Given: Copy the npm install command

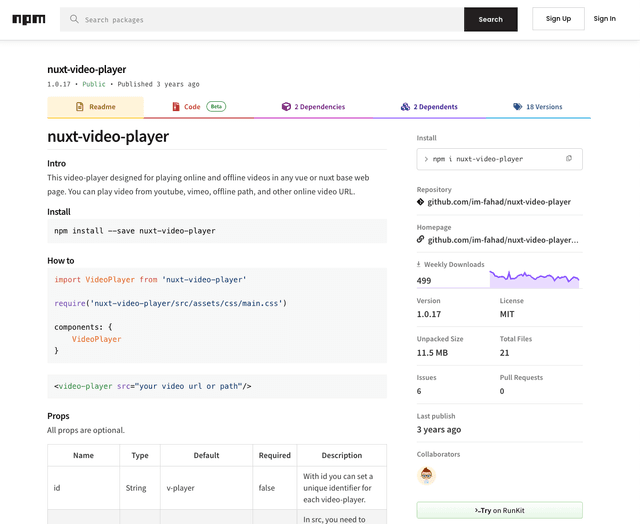Looking at the screenshot, I should click(569, 159).
